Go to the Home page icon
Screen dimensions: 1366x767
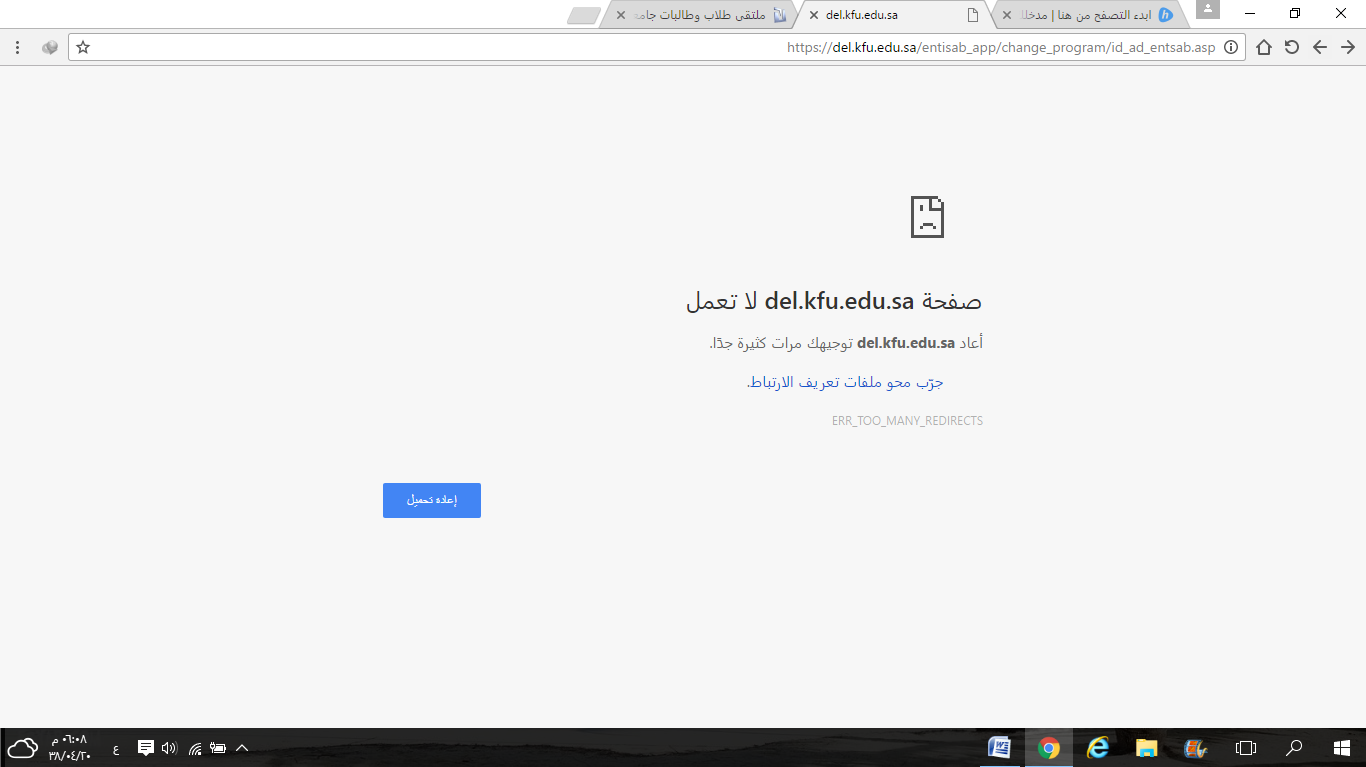[x=1264, y=47]
